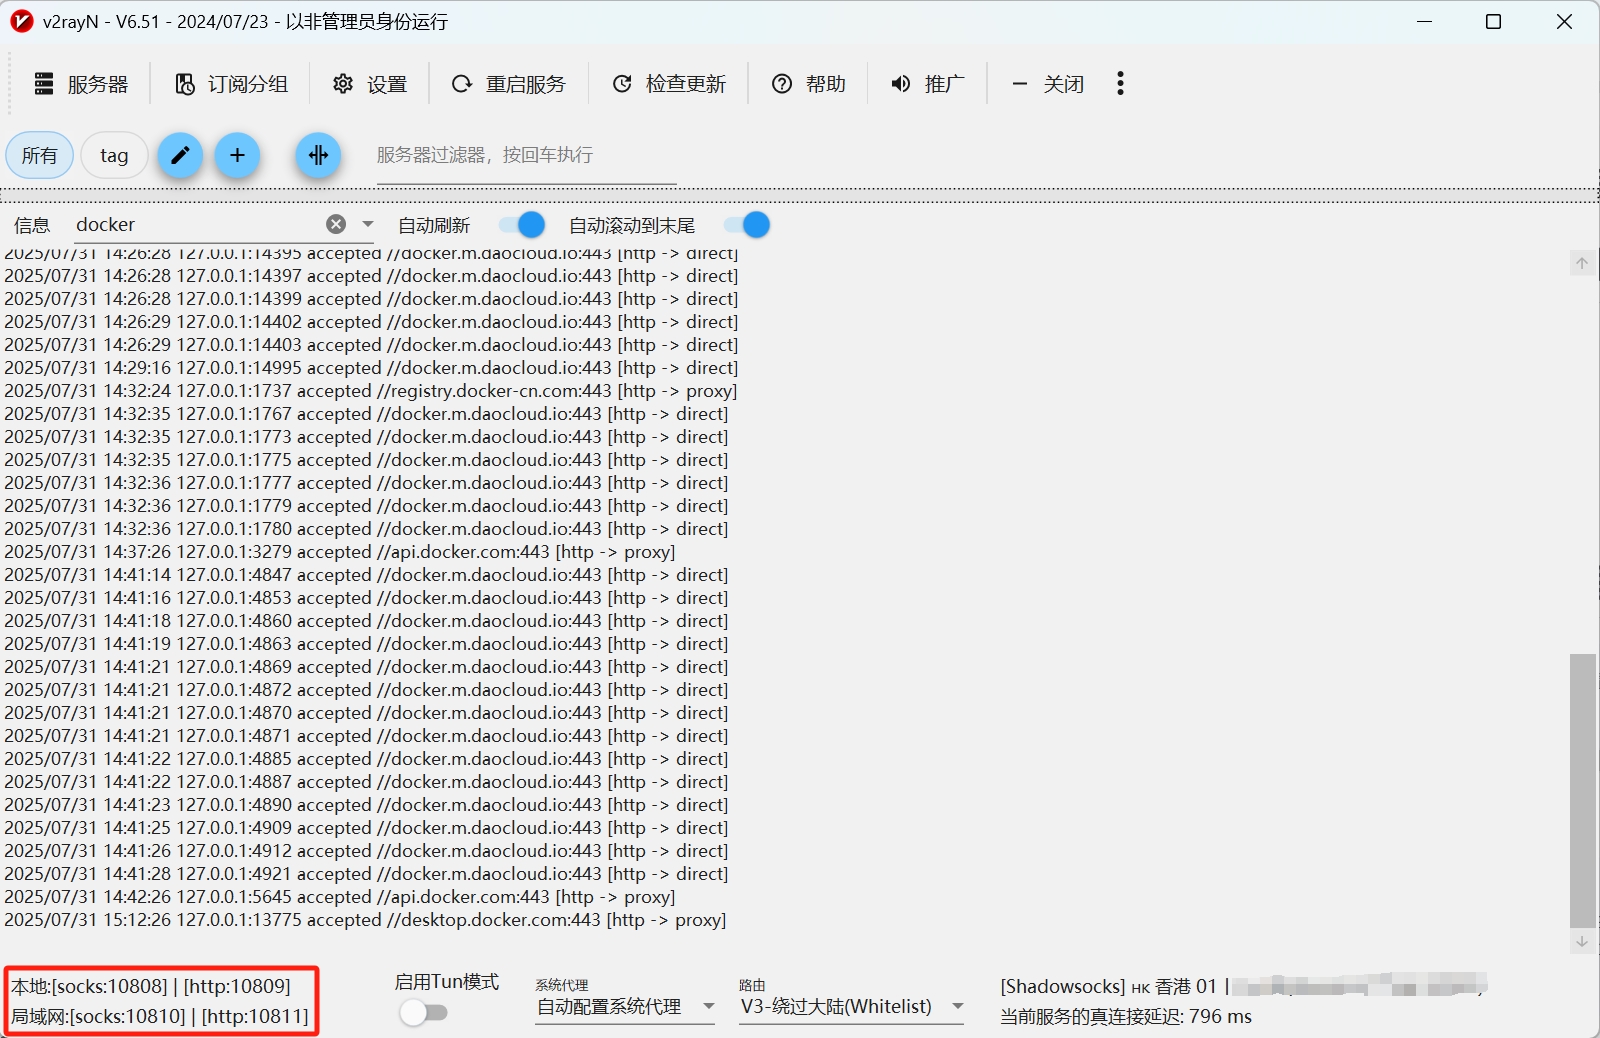Open the 服务器 menu

coord(81,84)
